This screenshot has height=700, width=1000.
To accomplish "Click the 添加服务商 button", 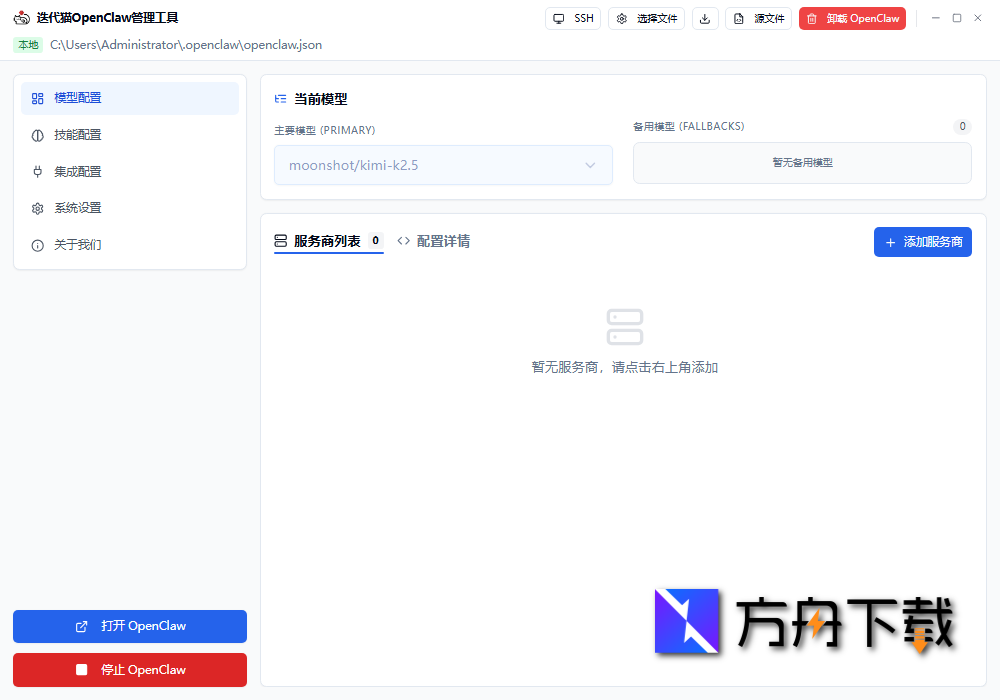I will tap(922, 241).
